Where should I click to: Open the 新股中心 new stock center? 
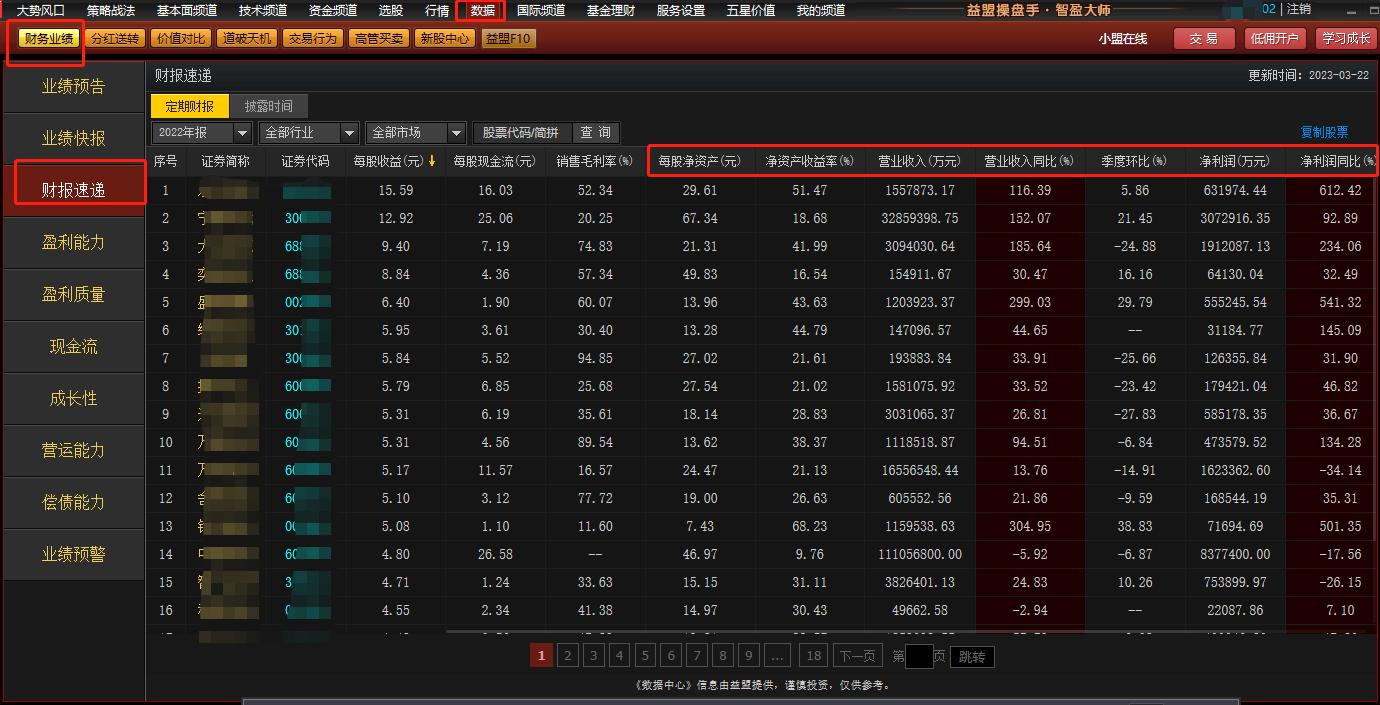[443, 37]
